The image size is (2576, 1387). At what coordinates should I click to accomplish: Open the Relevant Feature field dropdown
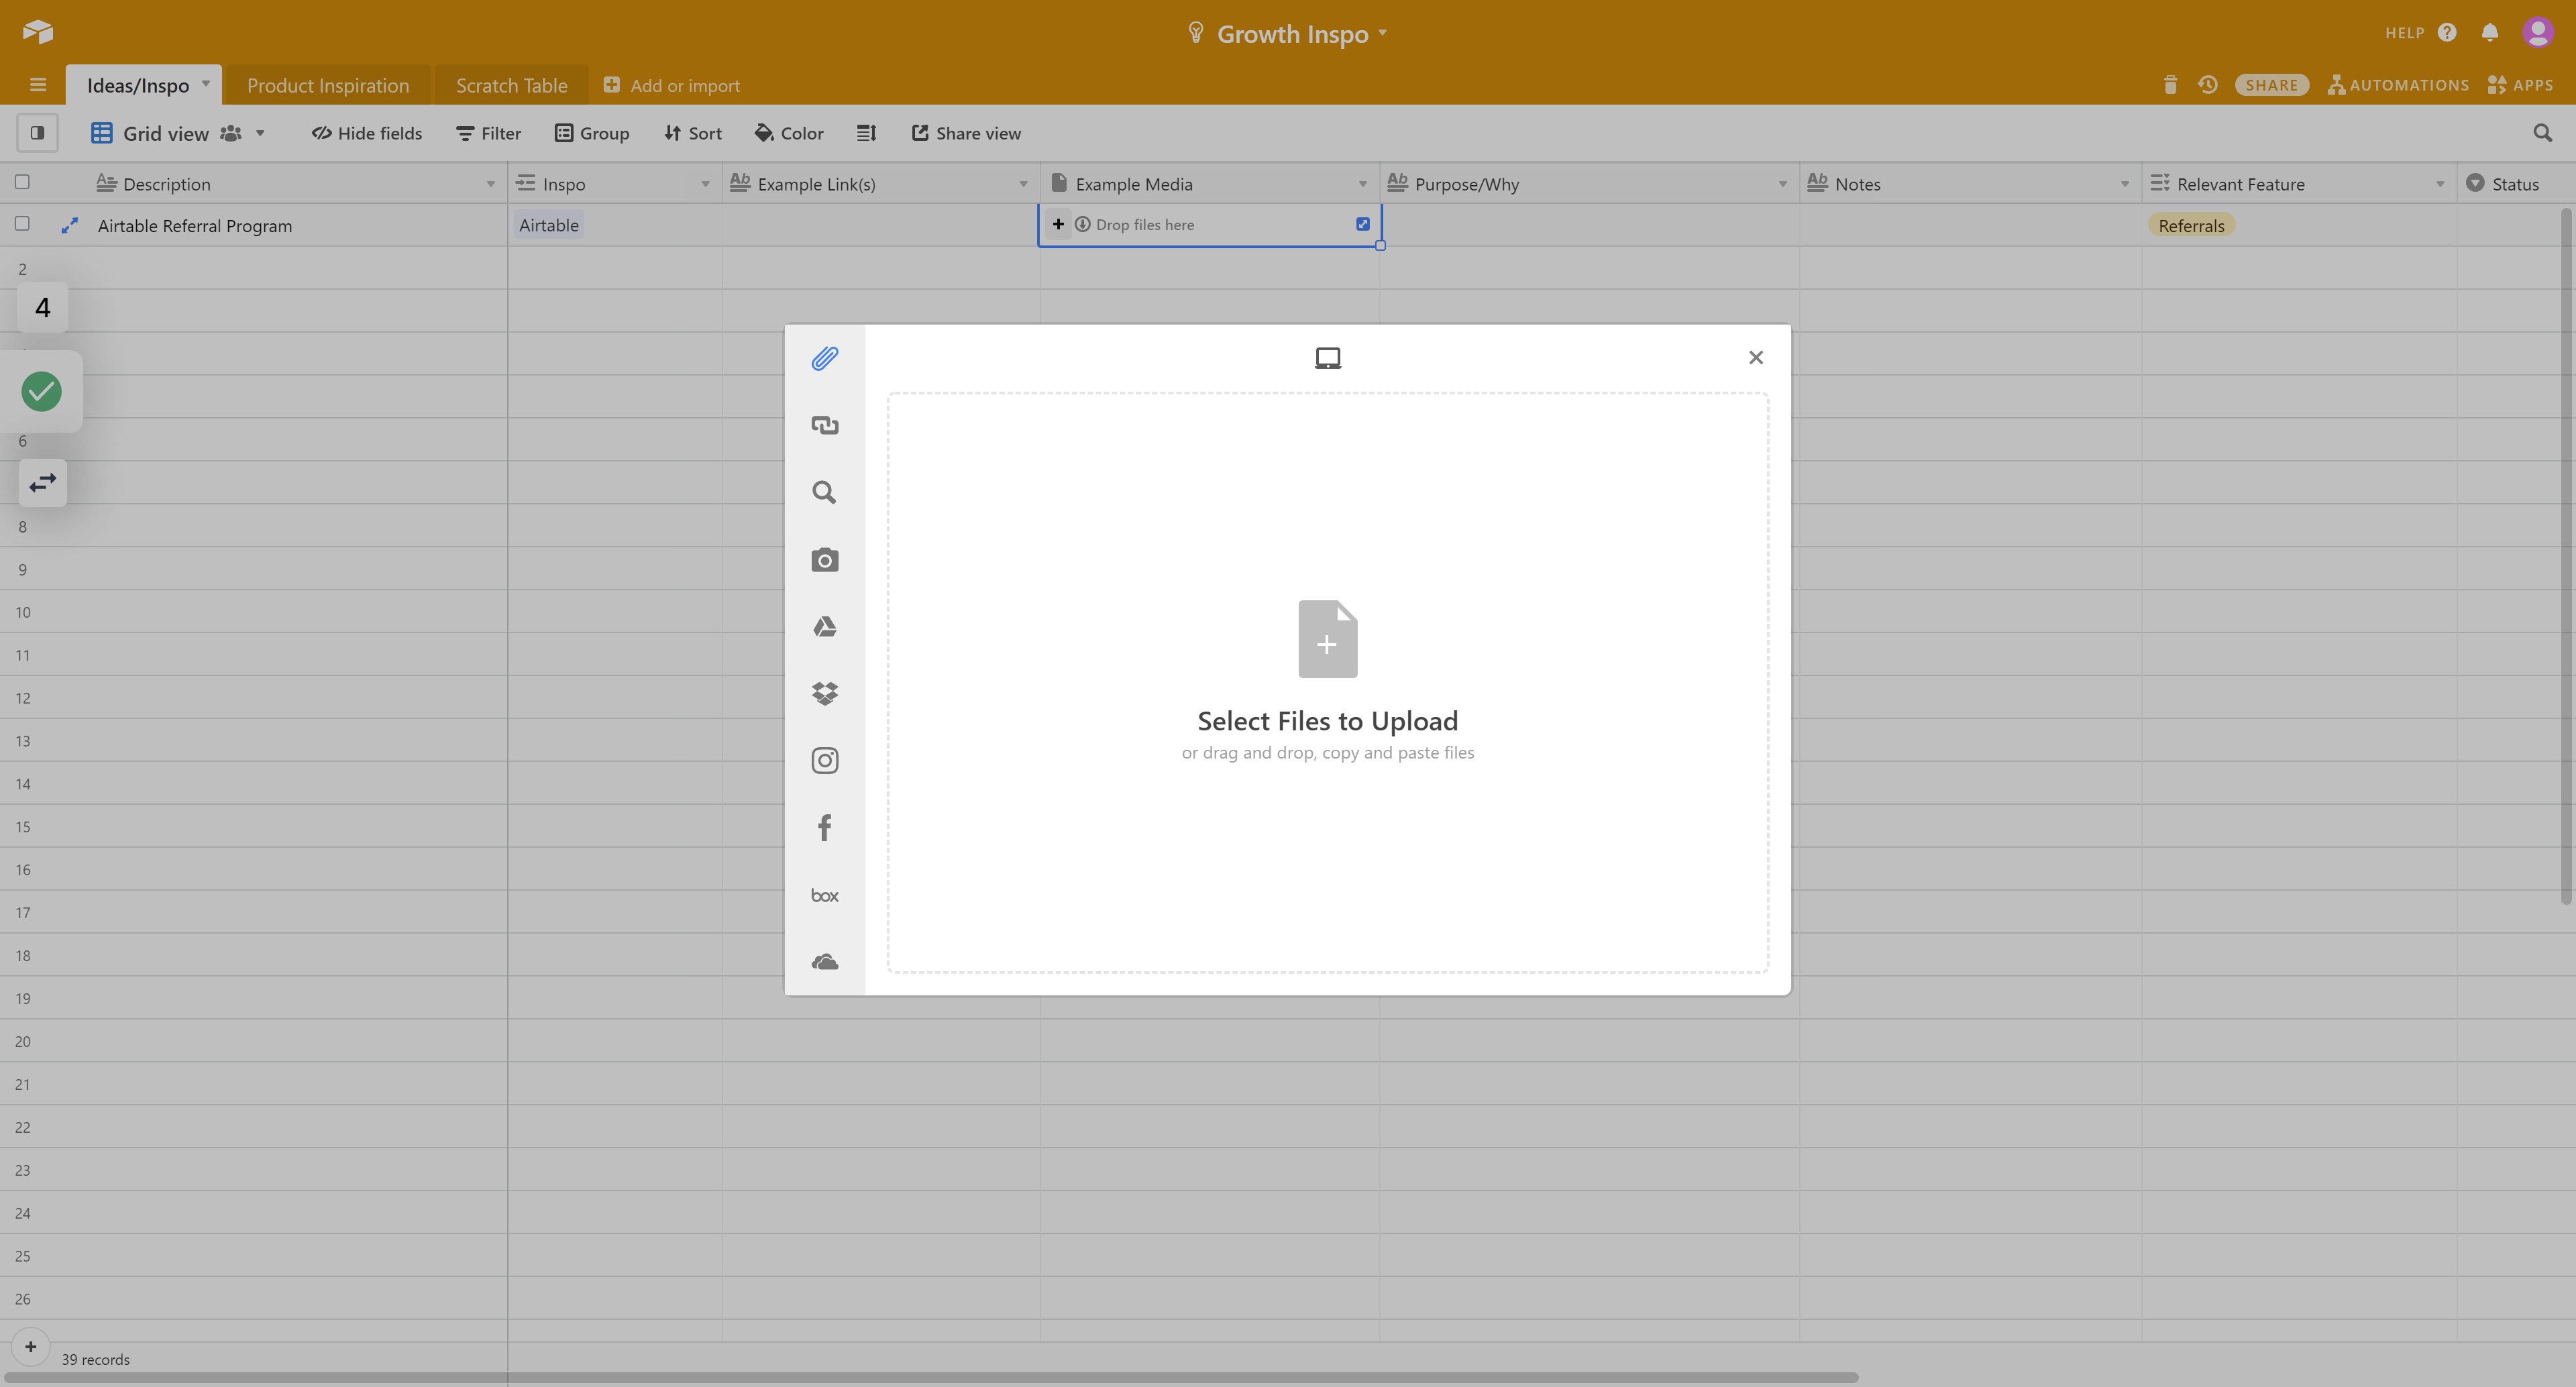pos(2439,184)
